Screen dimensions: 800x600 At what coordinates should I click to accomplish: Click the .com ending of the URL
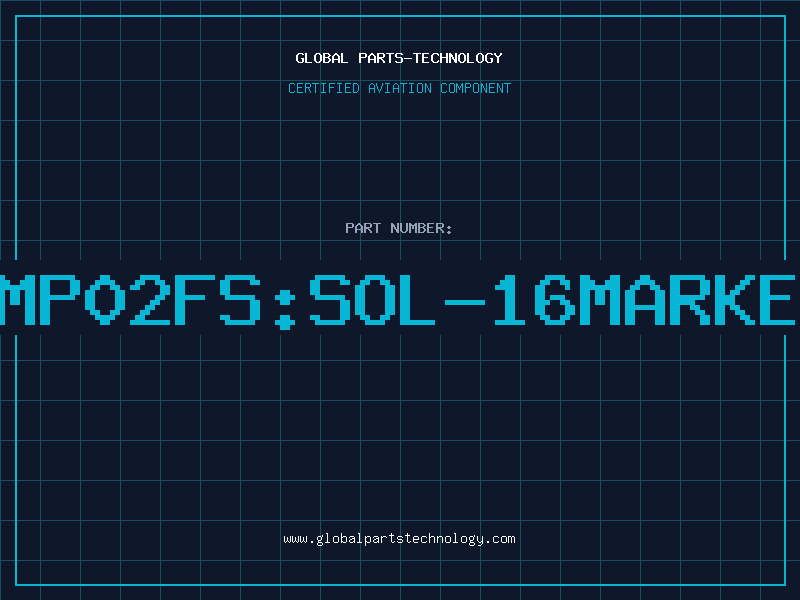(500, 539)
